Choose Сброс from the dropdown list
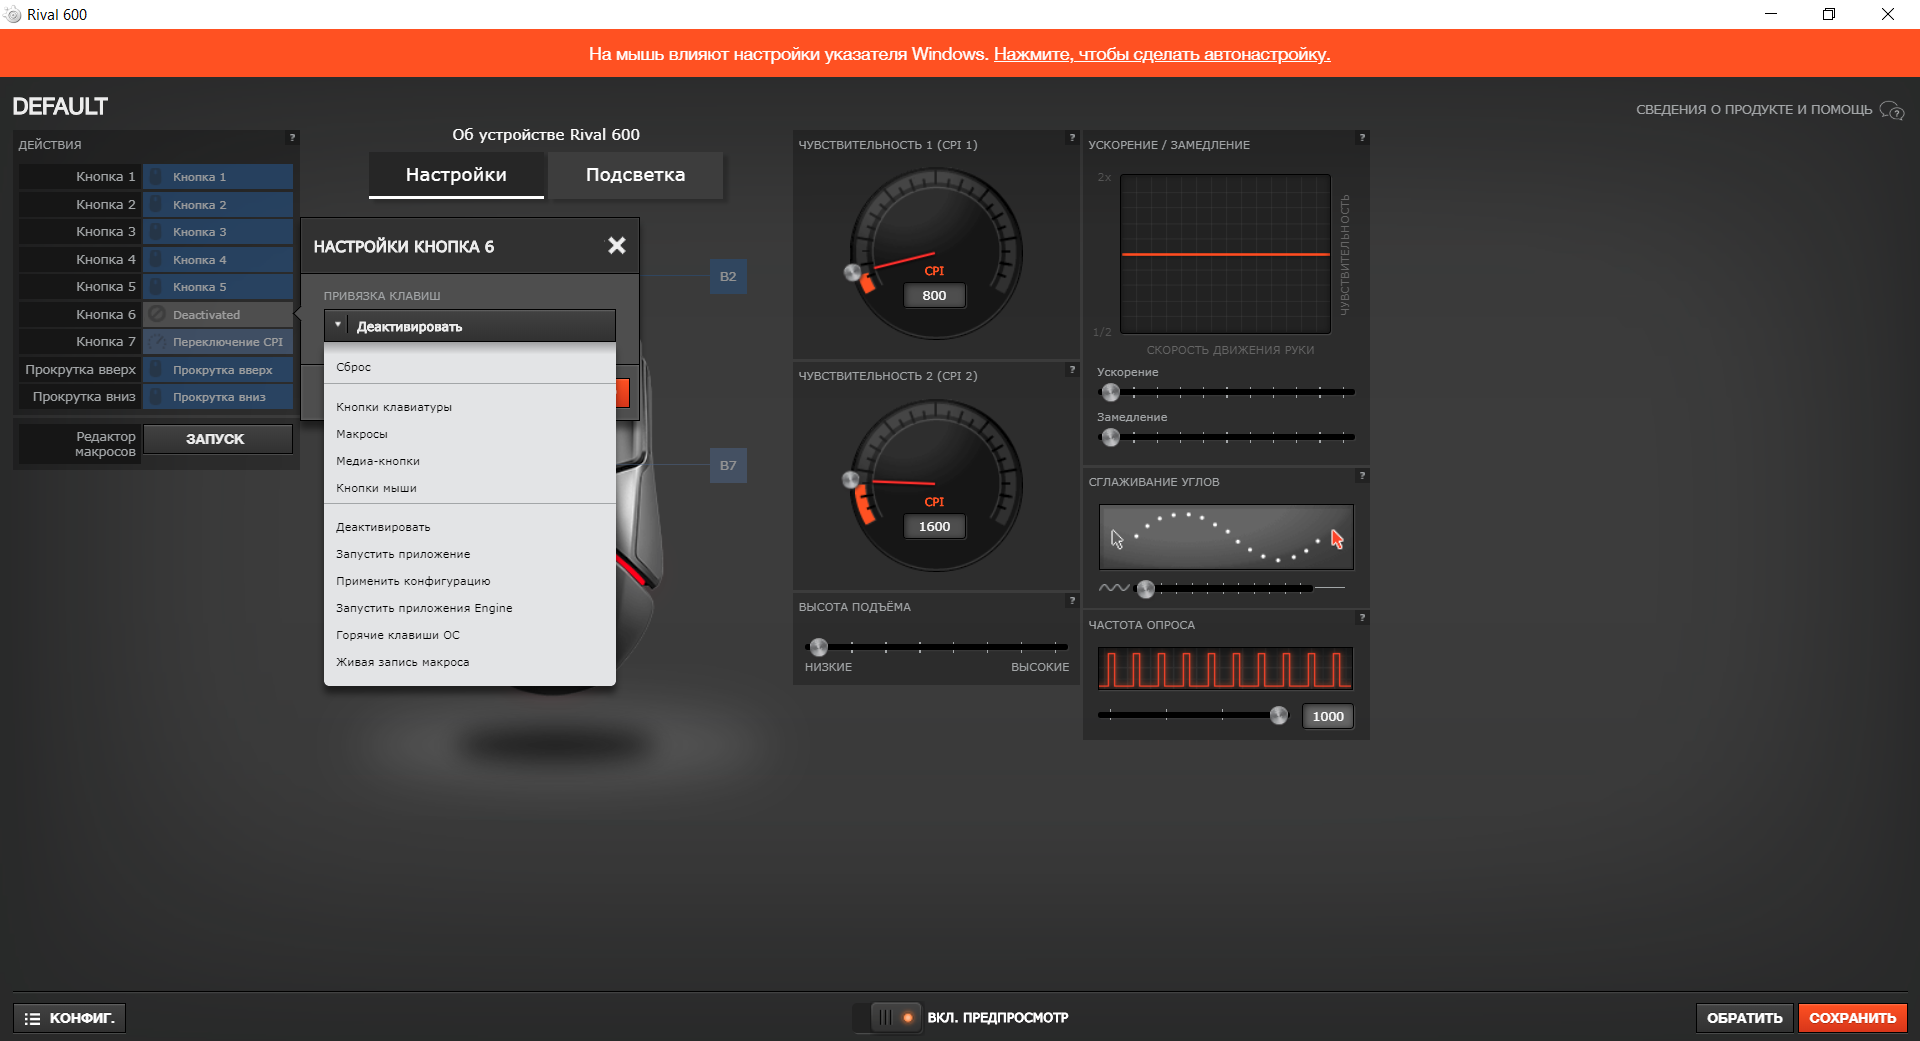Image resolution: width=1920 pixels, height=1041 pixels. tap(469, 367)
